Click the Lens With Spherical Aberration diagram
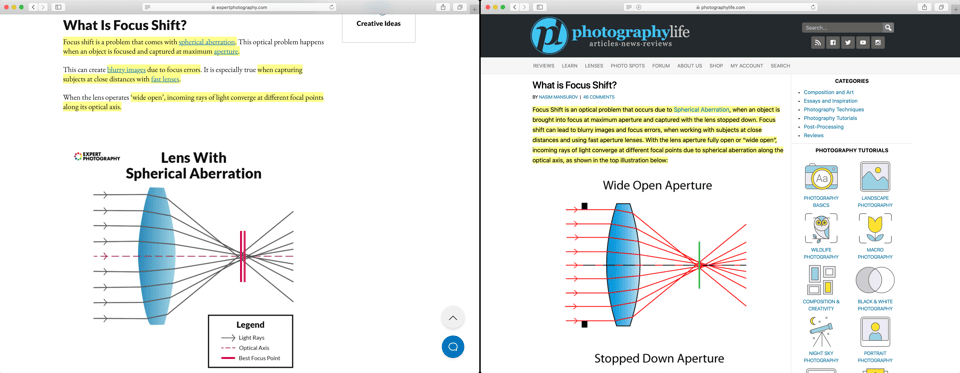This screenshot has width=960, height=373. (193, 259)
